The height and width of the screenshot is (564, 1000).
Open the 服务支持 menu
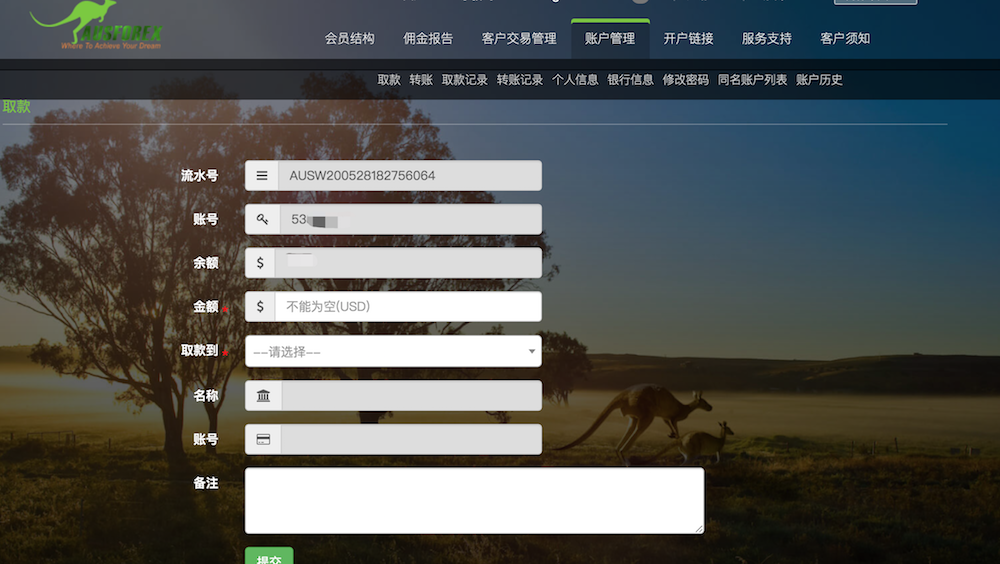point(766,39)
